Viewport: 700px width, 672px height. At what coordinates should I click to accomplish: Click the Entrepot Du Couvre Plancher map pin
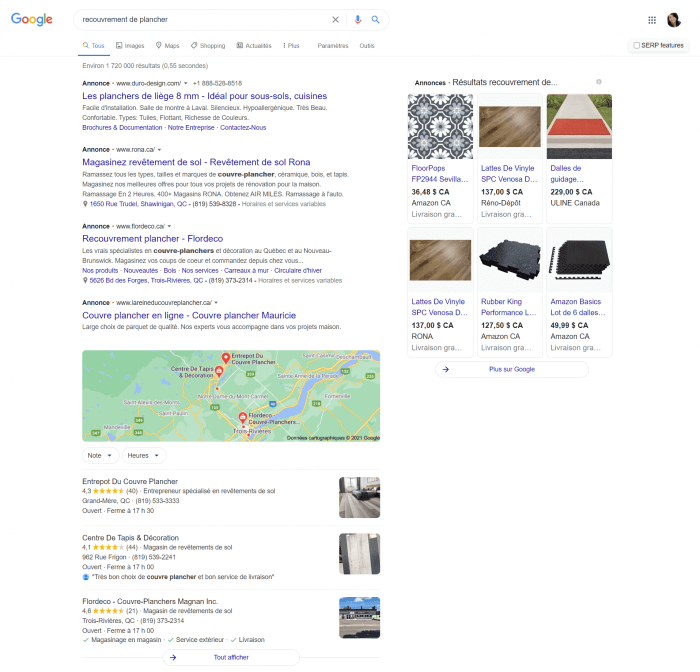(x=226, y=358)
